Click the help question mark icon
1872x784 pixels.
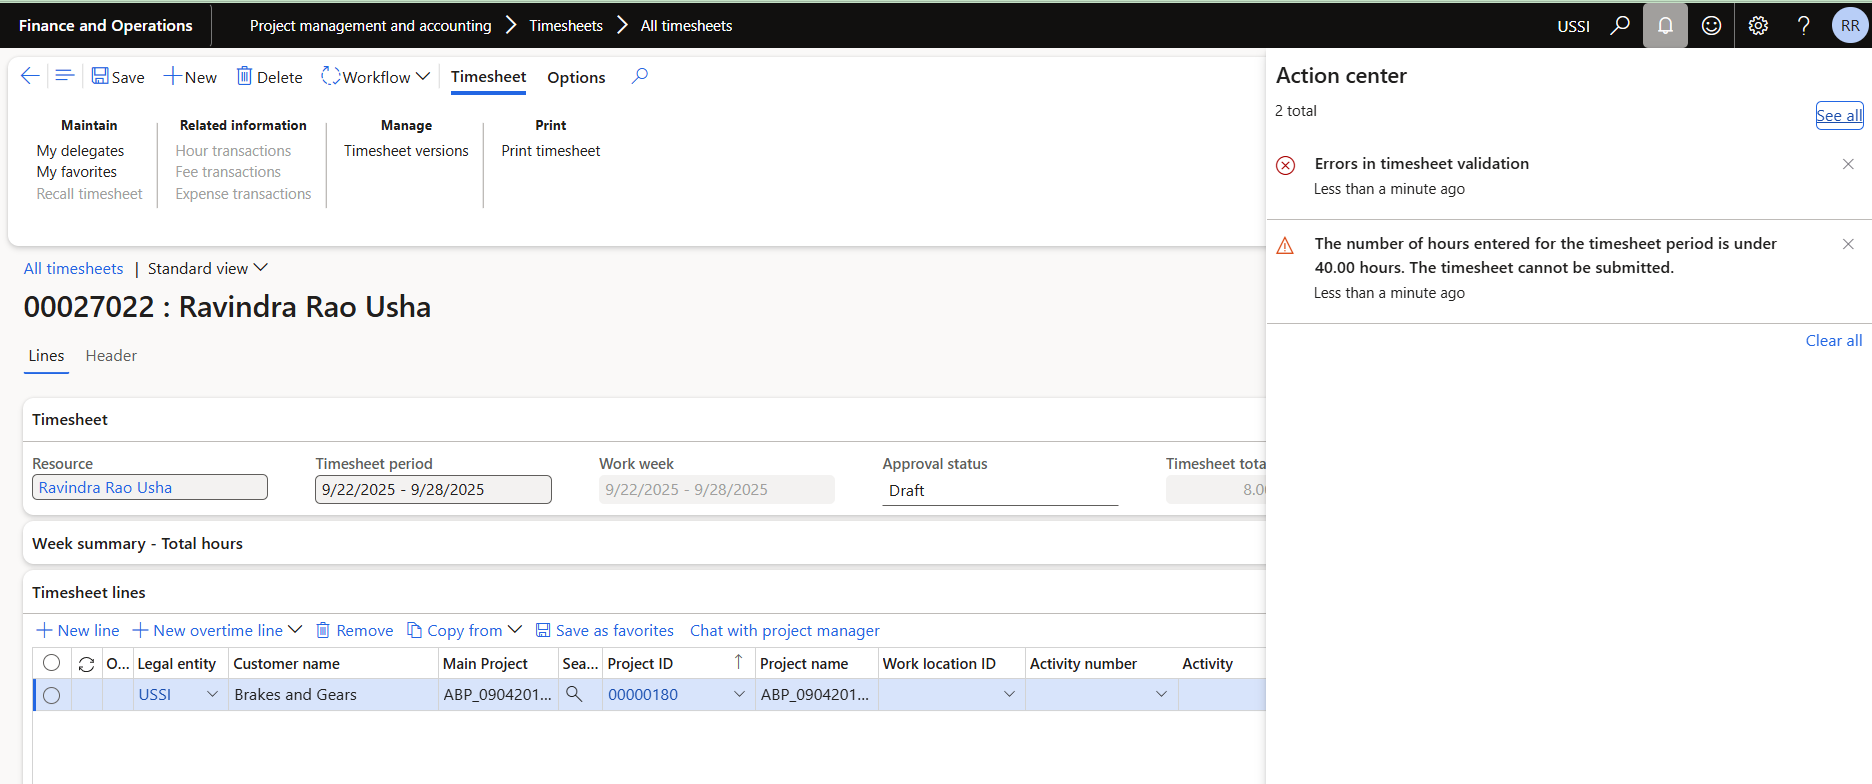click(x=1803, y=26)
